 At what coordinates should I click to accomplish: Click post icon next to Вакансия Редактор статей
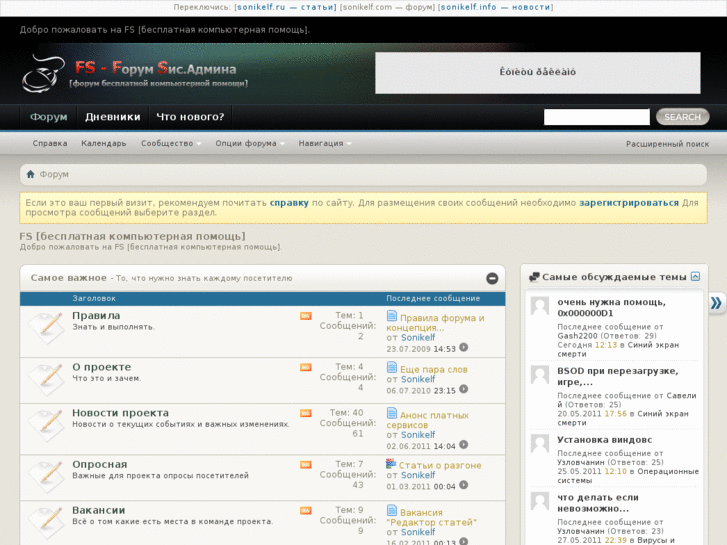click(x=392, y=510)
